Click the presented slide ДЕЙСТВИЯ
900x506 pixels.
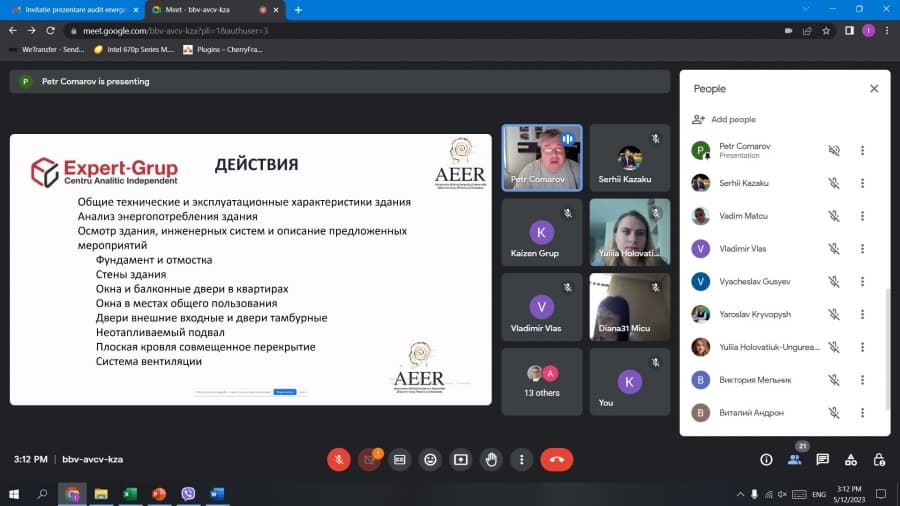(251, 270)
